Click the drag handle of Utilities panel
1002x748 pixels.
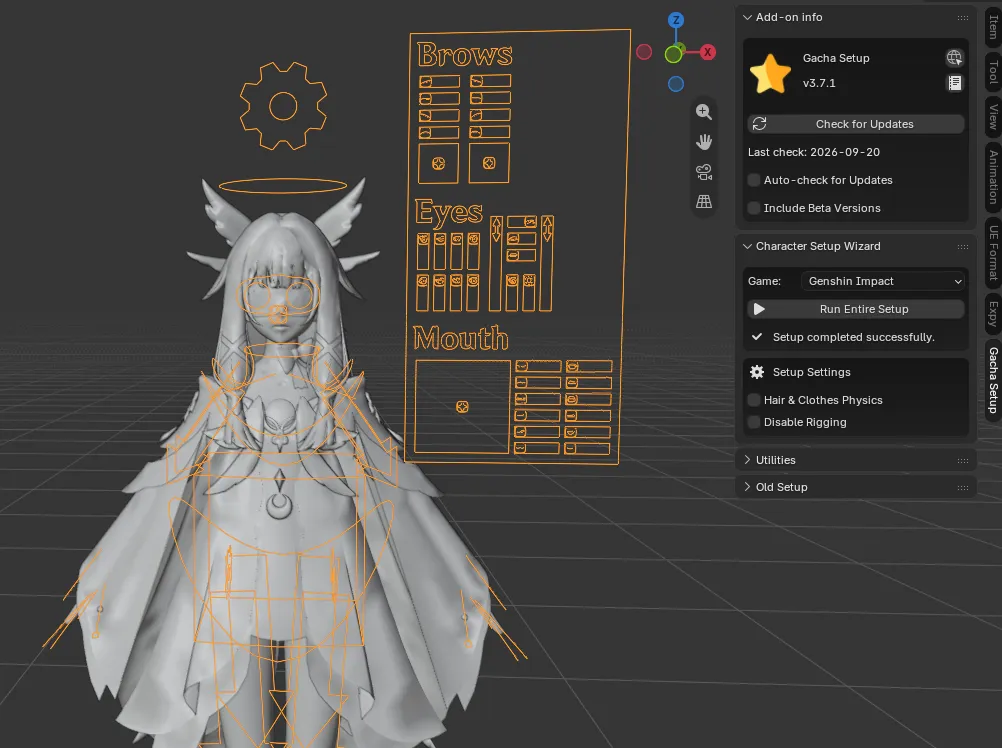(963, 461)
